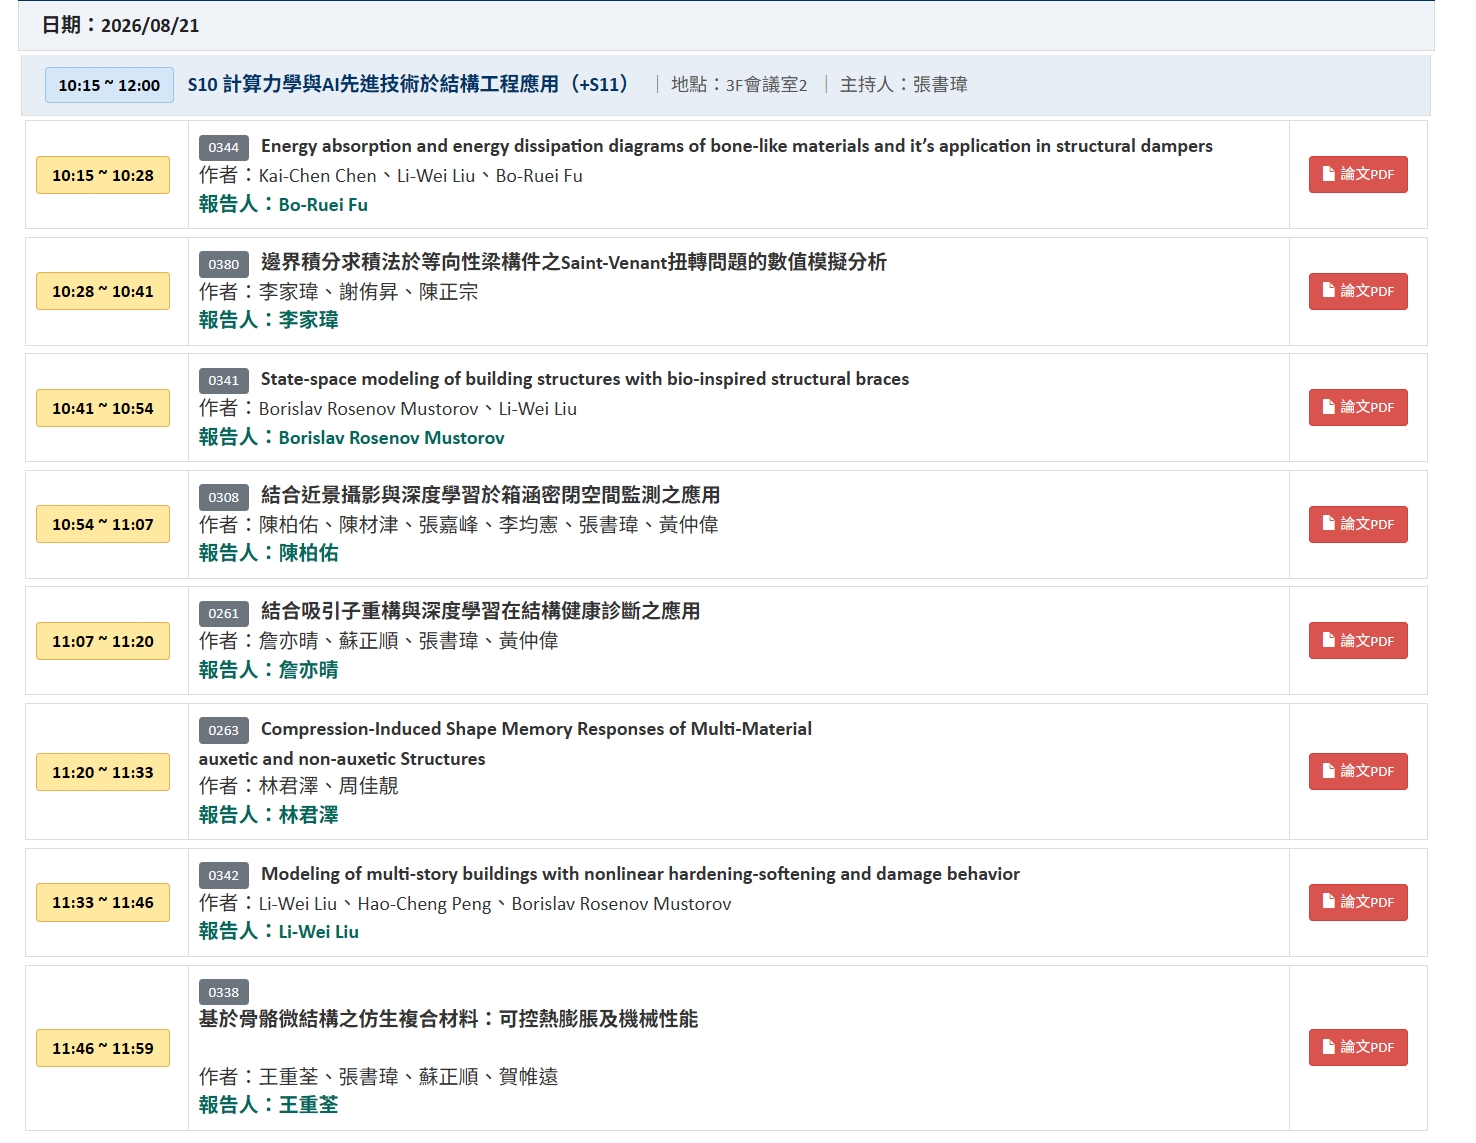
Task: Click the 0338 paper ID tag
Action: click(224, 992)
